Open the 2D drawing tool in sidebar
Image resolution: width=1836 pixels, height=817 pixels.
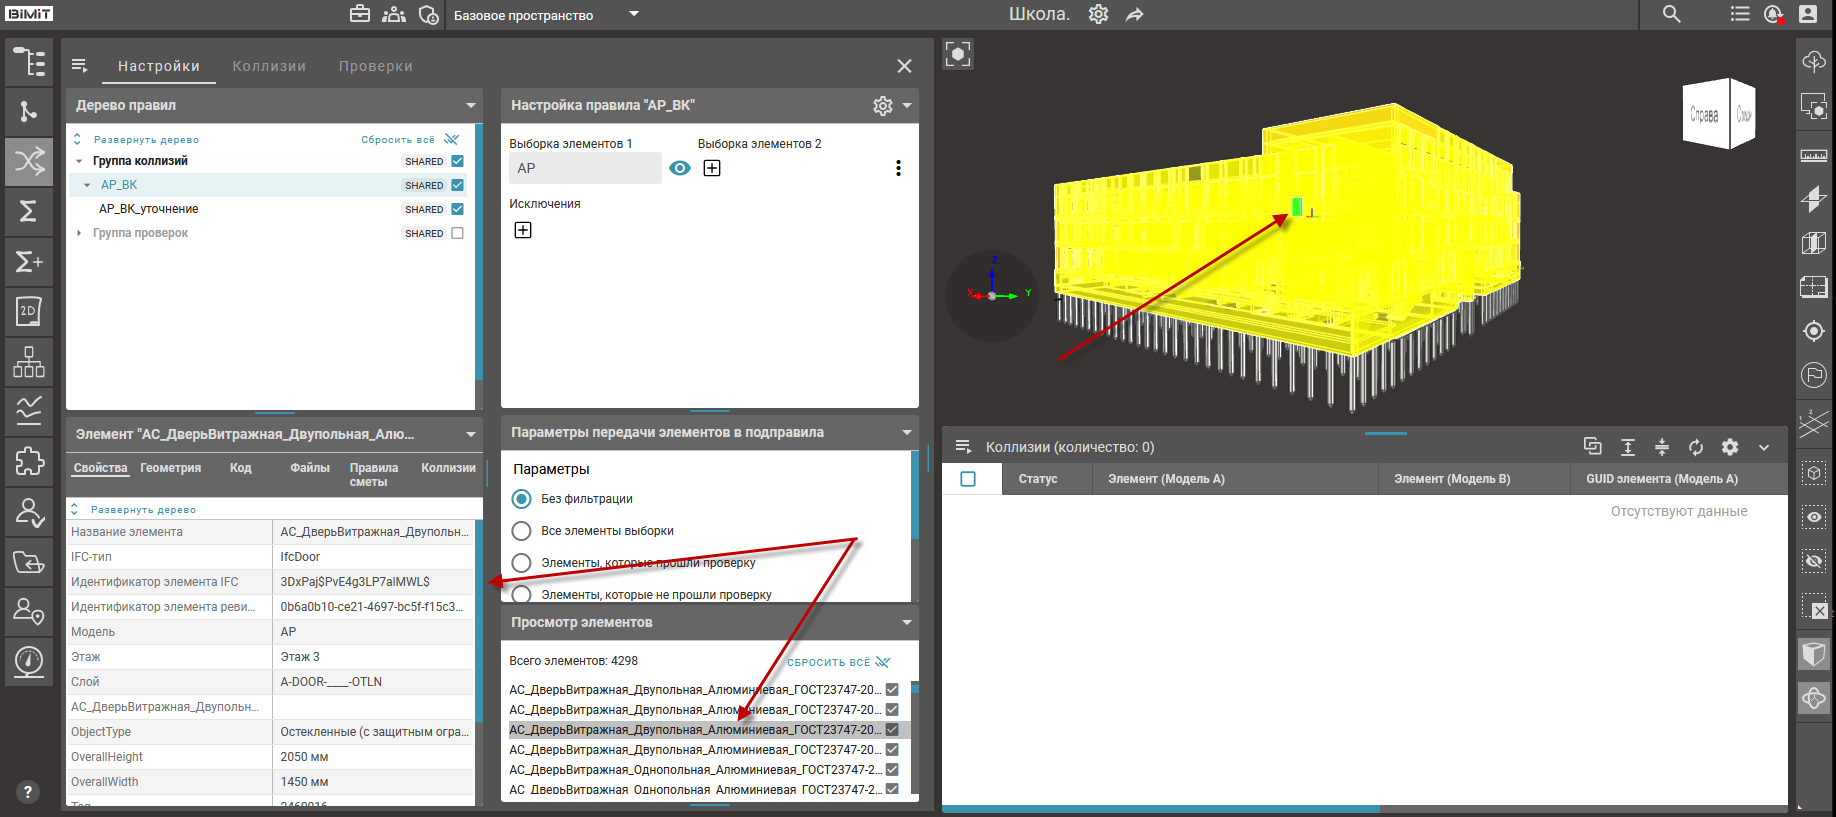(x=29, y=311)
